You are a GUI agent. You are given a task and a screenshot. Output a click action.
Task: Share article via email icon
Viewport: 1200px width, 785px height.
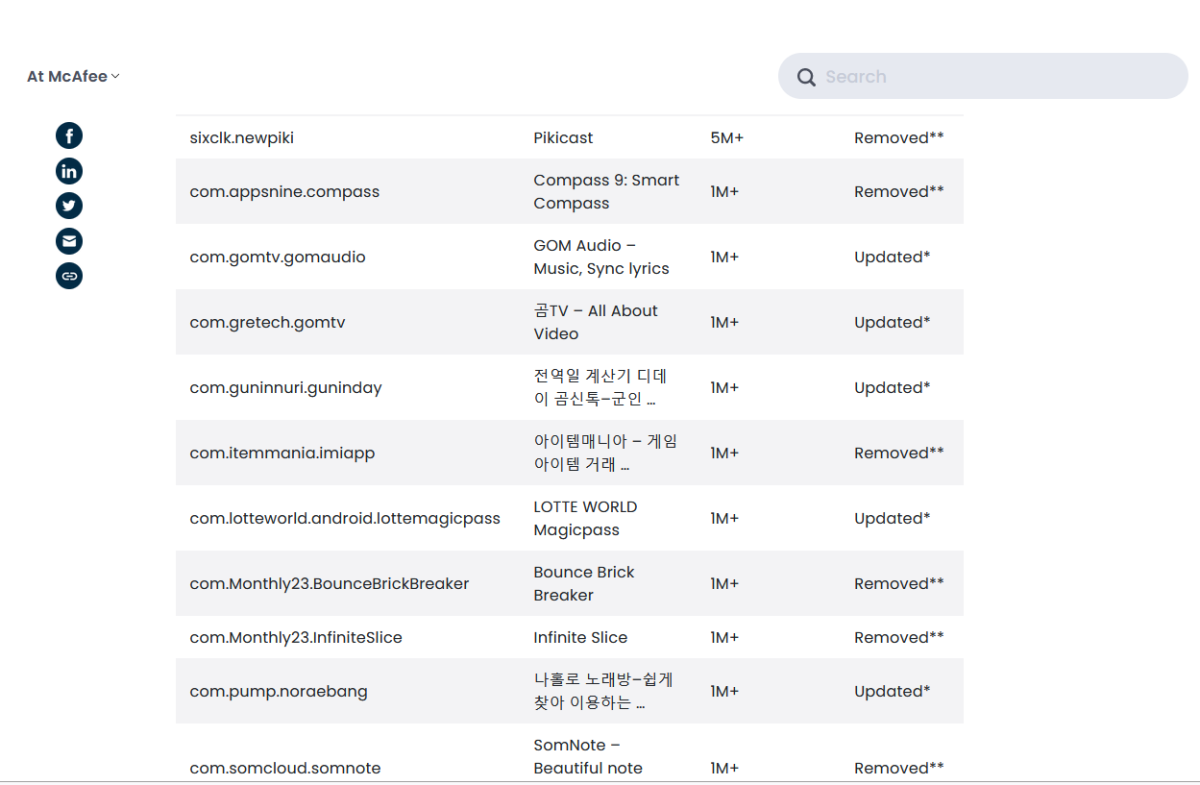pyautogui.click(x=69, y=241)
